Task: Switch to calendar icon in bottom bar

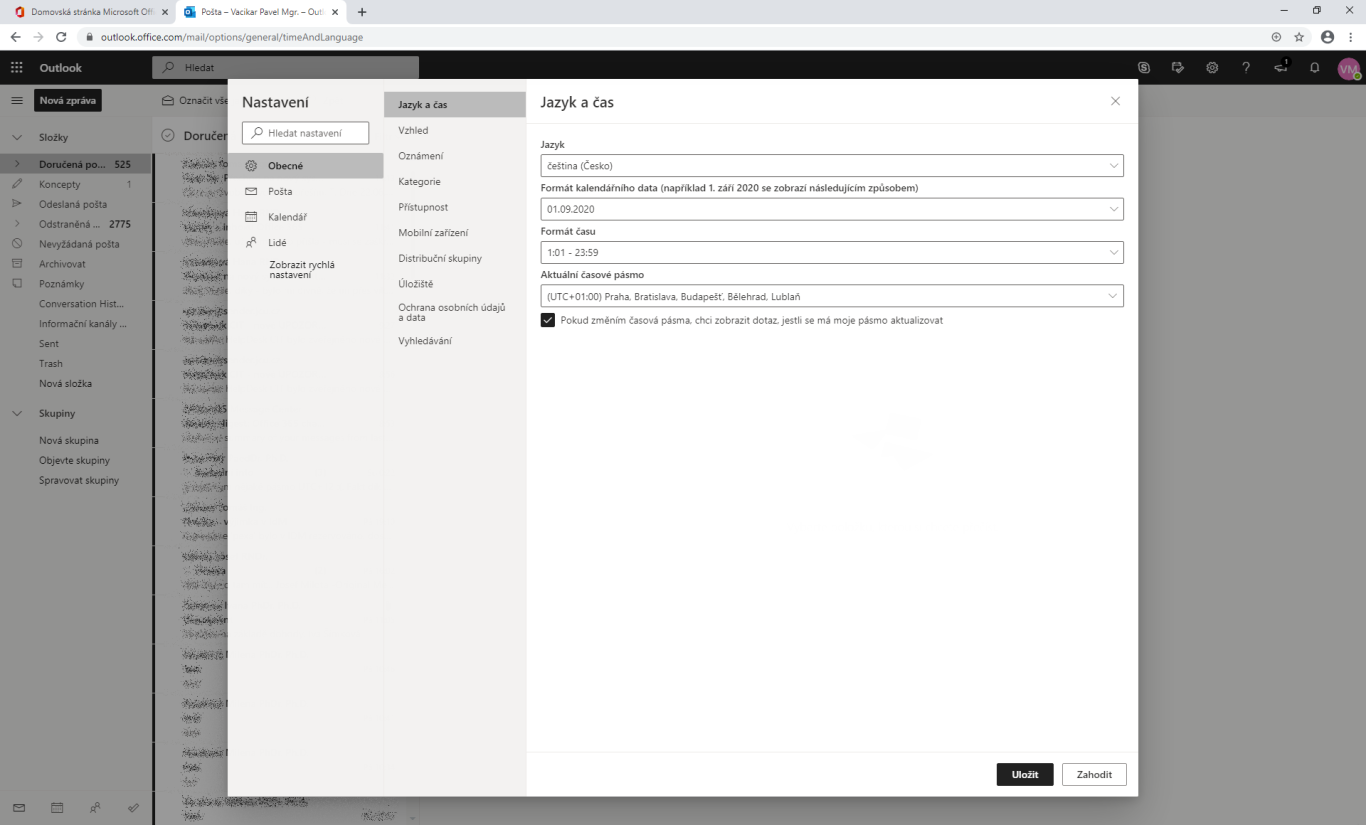Action: coord(57,807)
